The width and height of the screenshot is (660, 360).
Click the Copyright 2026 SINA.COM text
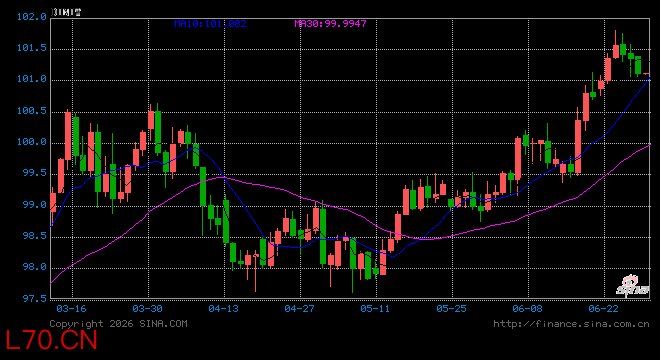pyautogui.click(x=119, y=324)
